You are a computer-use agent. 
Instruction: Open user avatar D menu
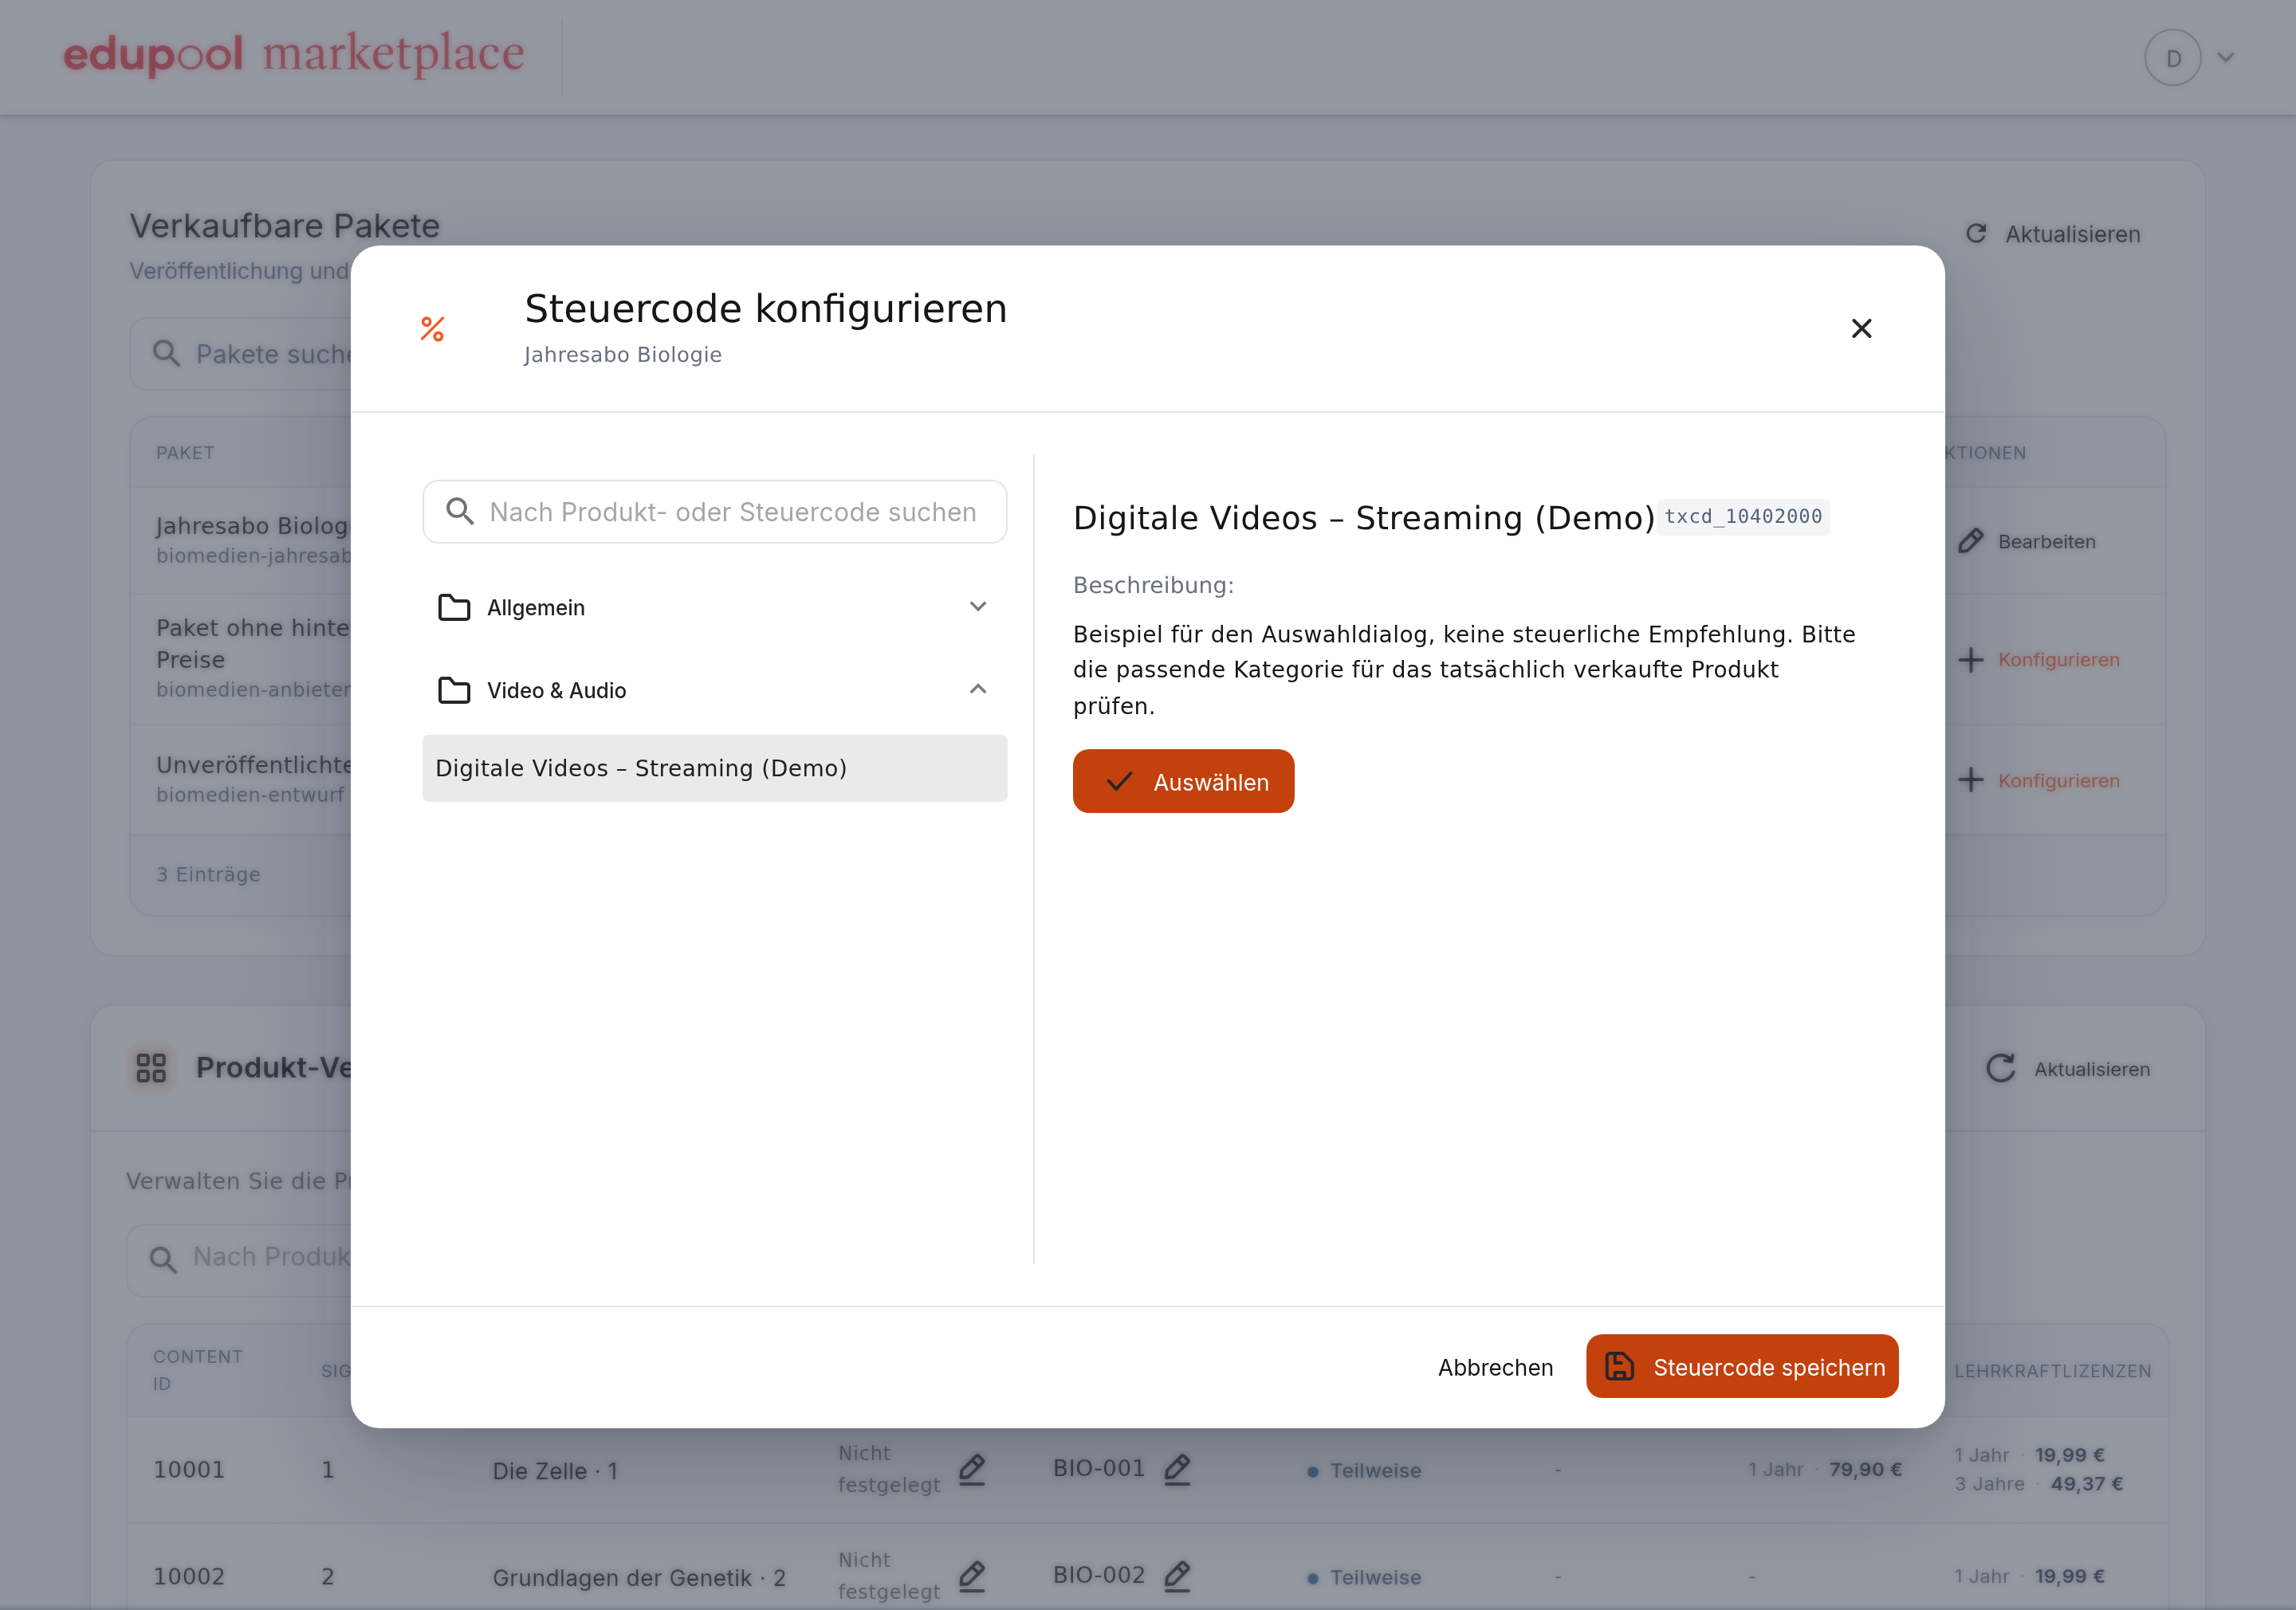click(2172, 58)
